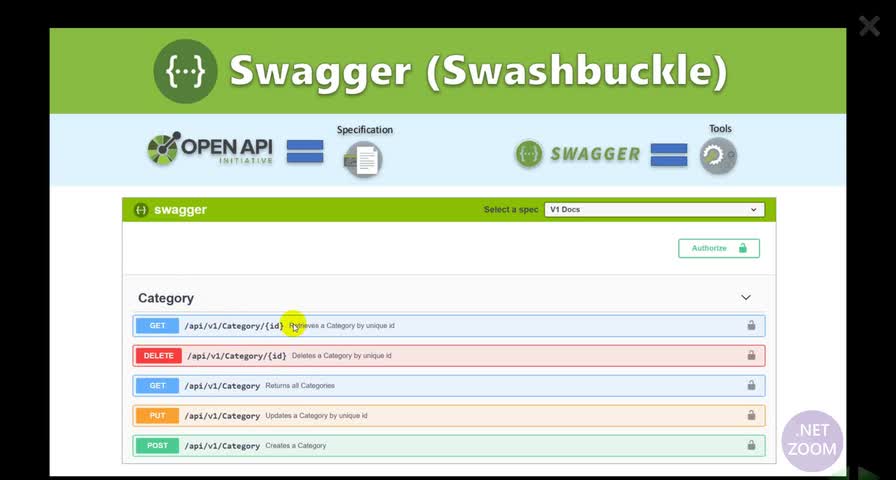Expand DELETE /api/v1/Category/{id} endpoint
Screen dimensions: 896x480
(449, 355)
